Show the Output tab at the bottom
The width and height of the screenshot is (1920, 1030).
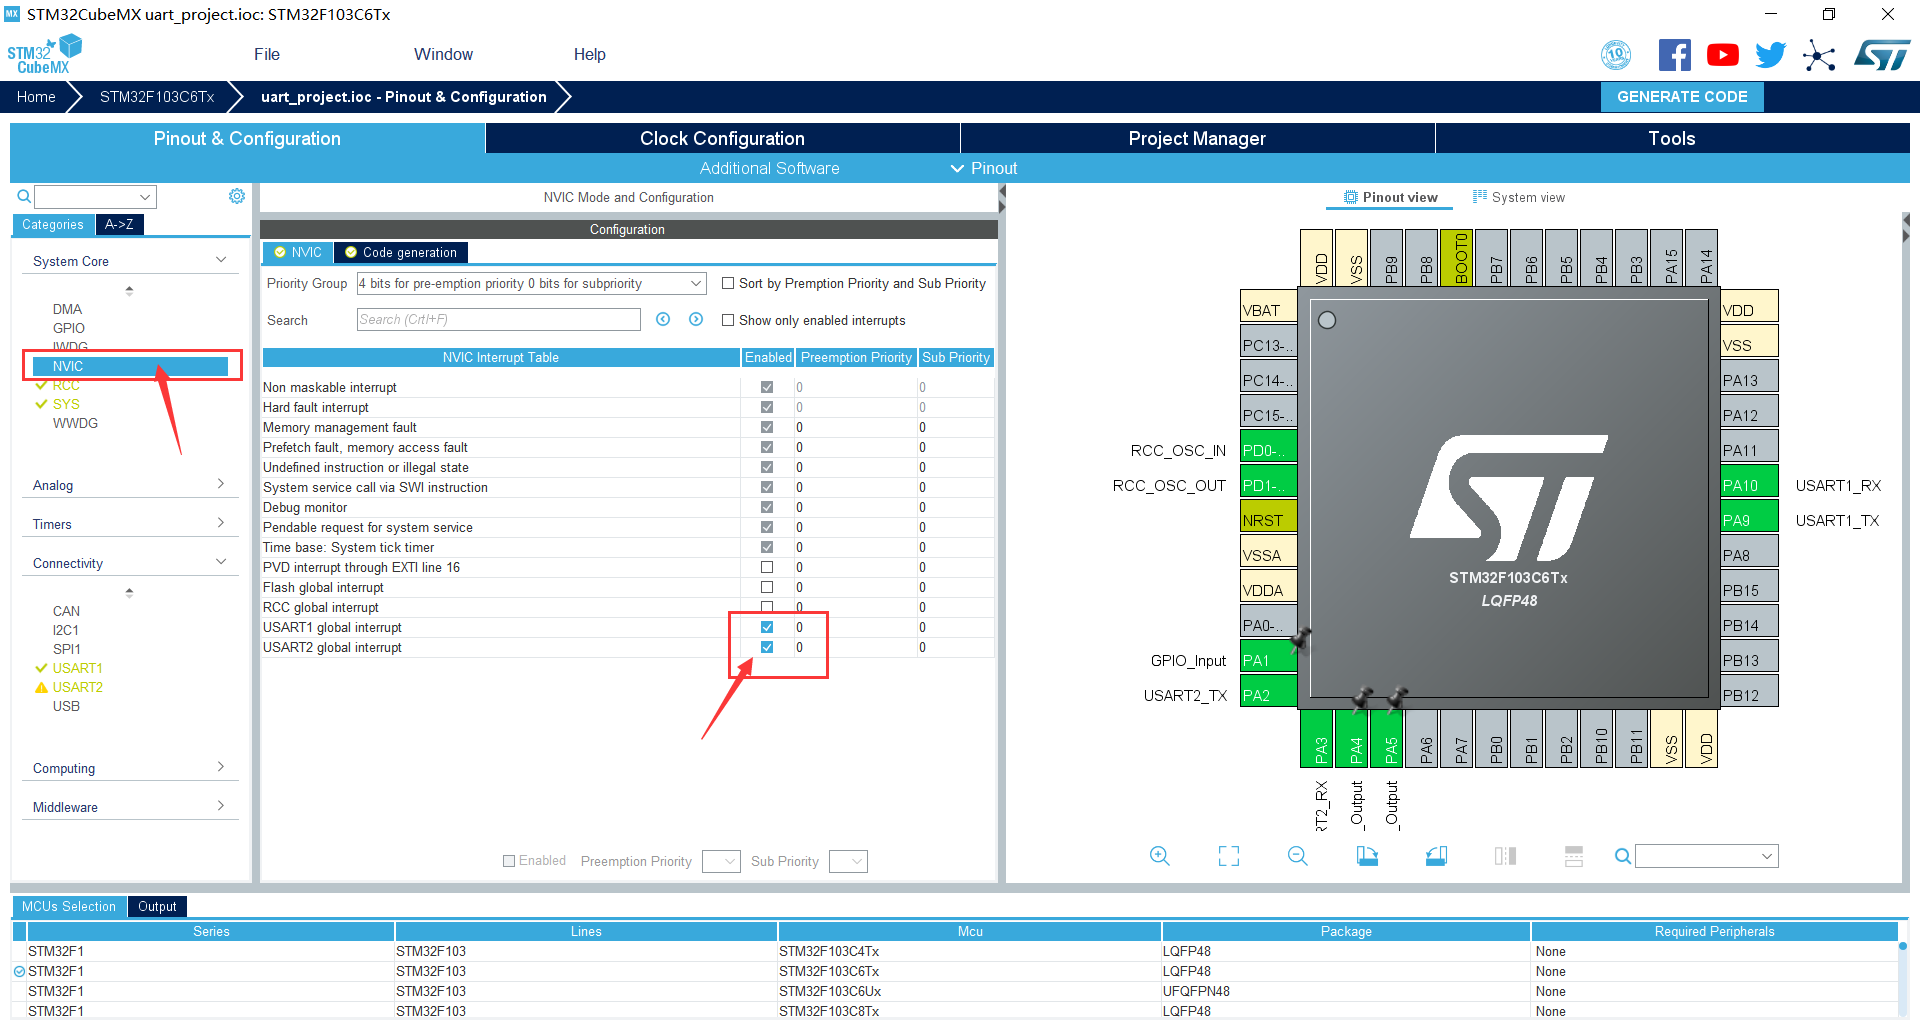point(157,906)
